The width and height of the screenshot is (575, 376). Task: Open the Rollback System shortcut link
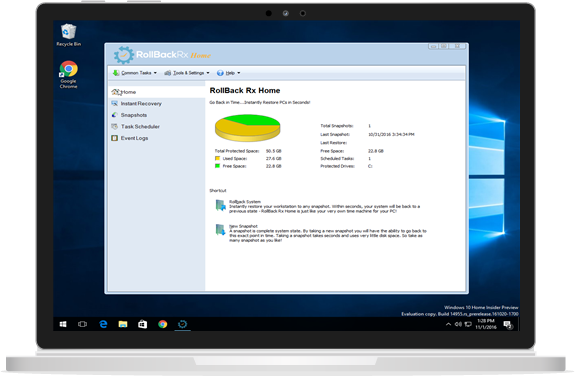pos(245,202)
